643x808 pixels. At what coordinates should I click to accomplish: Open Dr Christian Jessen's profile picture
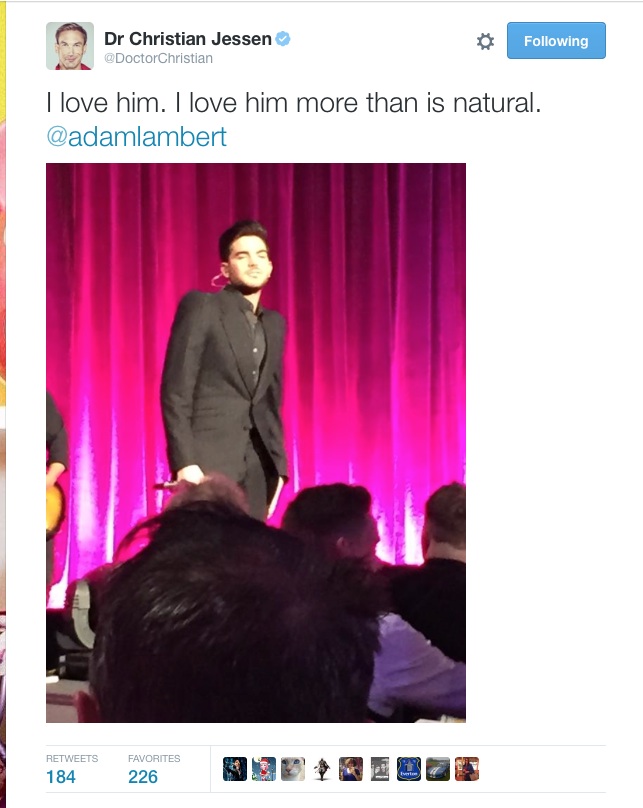click(70, 46)
